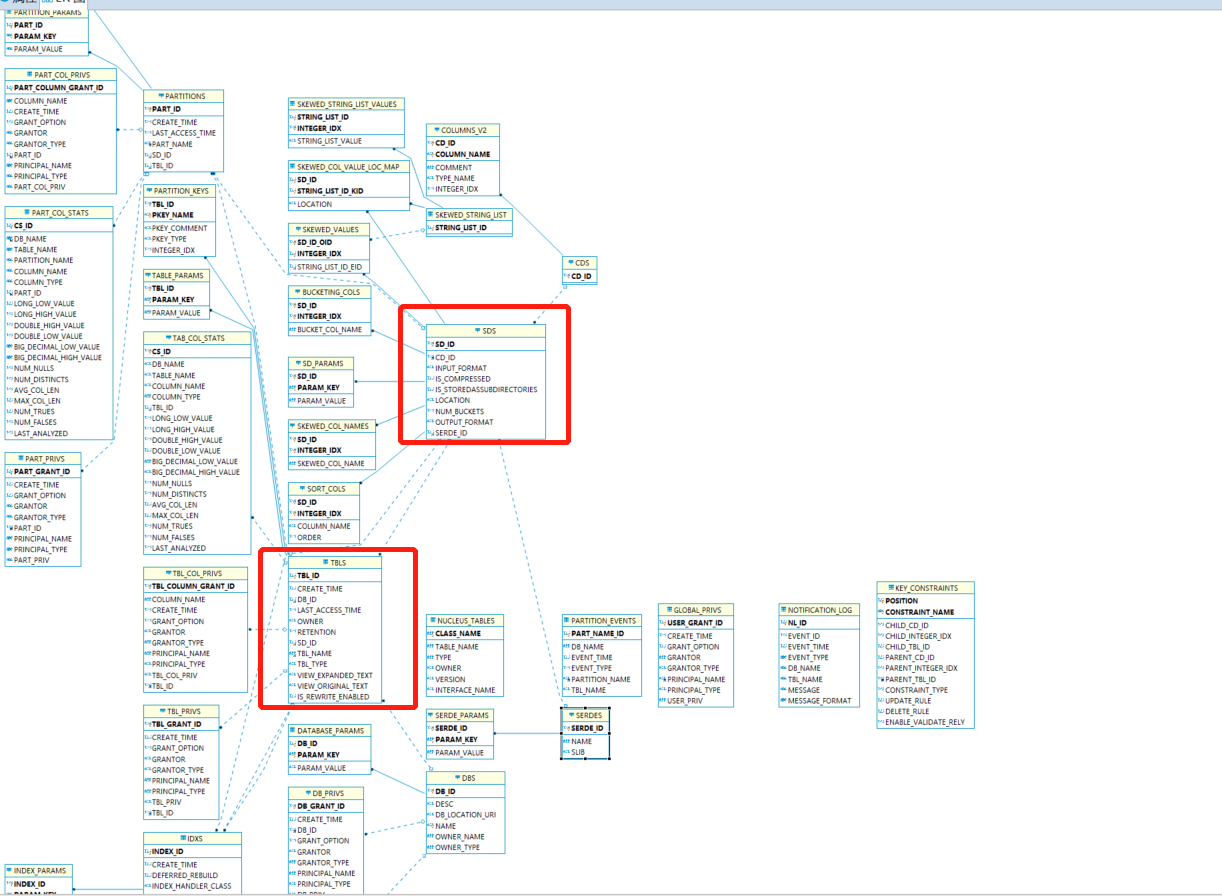Click the TABLE_PARAMS entity title
1222x896 pixels.
click(x=176, y=275)
